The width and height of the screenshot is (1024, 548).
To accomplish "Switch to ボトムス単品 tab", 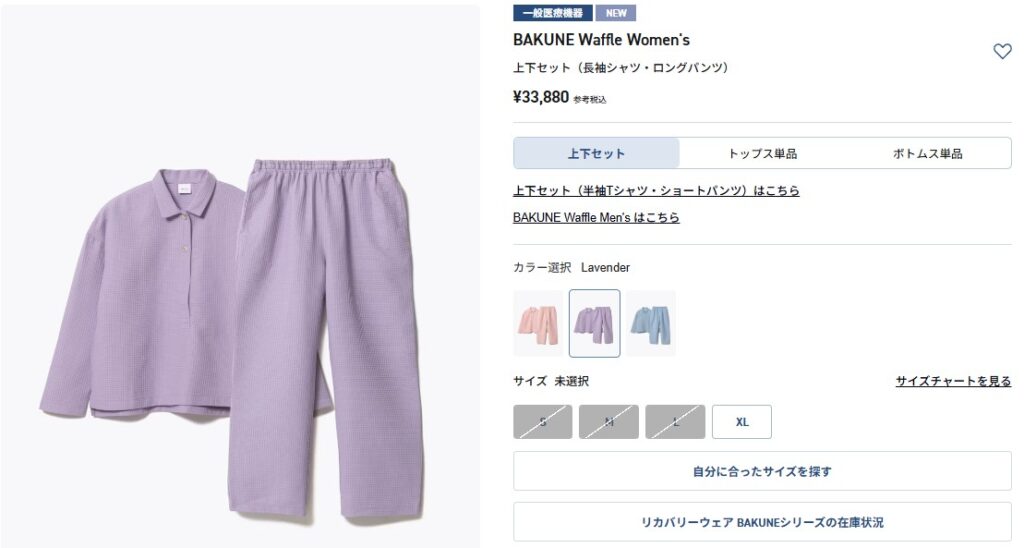I will pyautogui.click(x=927, y=153).
